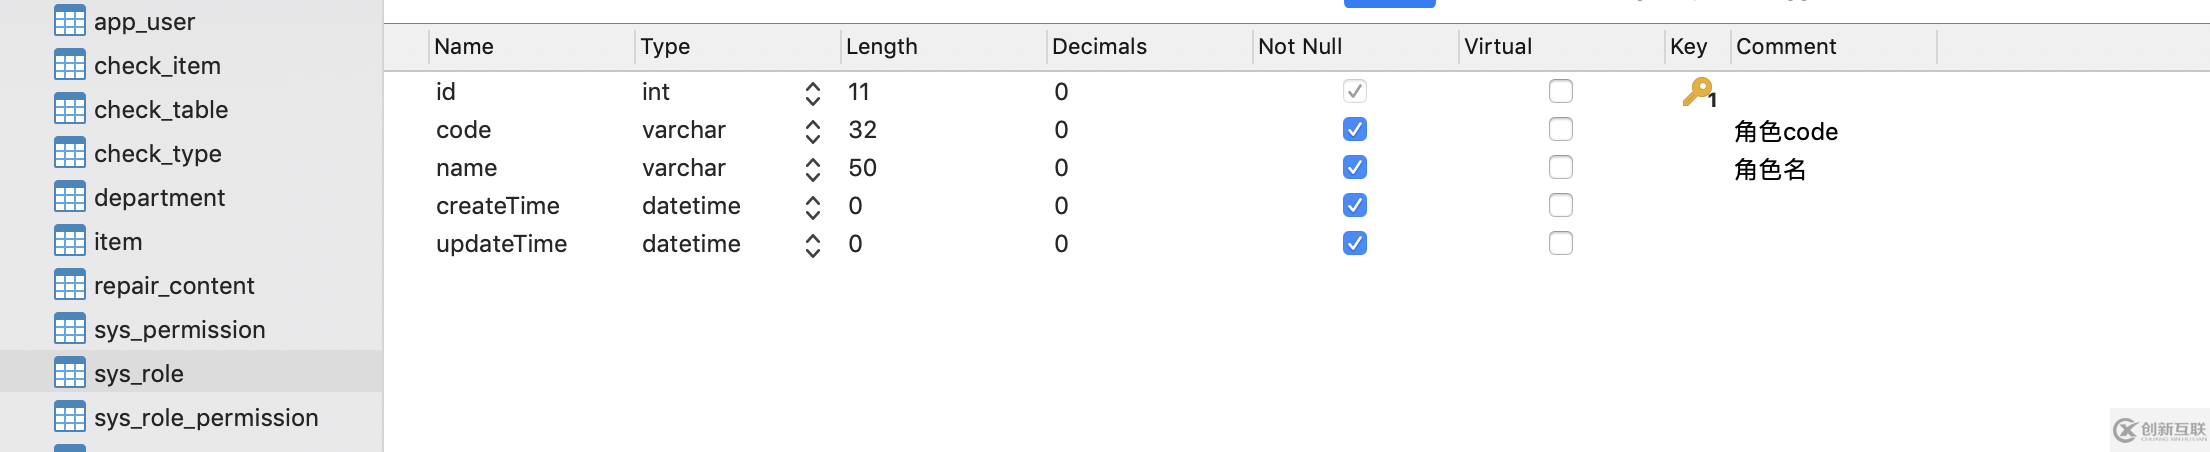
Task: Click the check_type table icon
Action: click(70, 153)
